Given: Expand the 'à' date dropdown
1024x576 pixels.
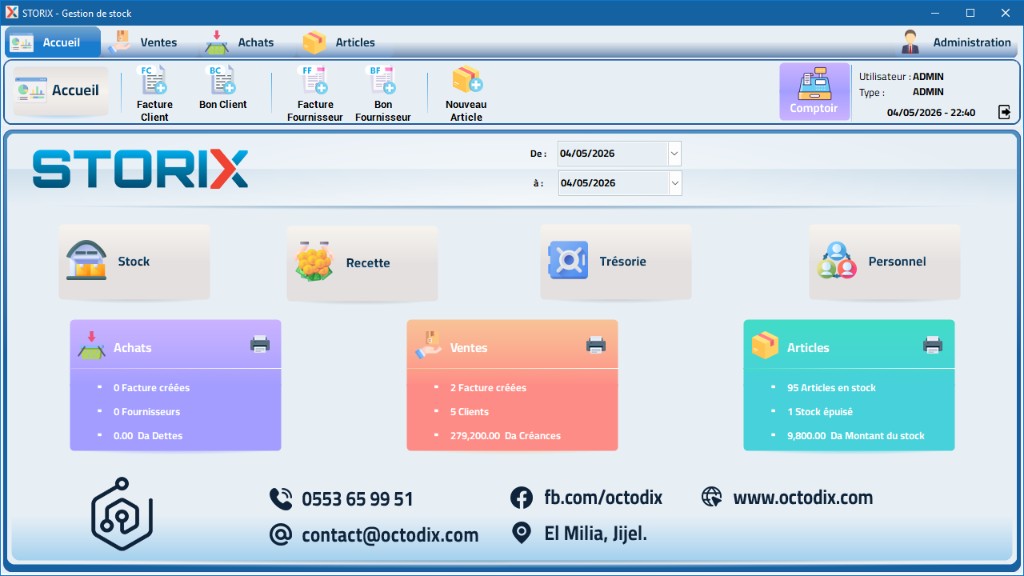Looking at the screenshot, I should [x=675, y=184].
